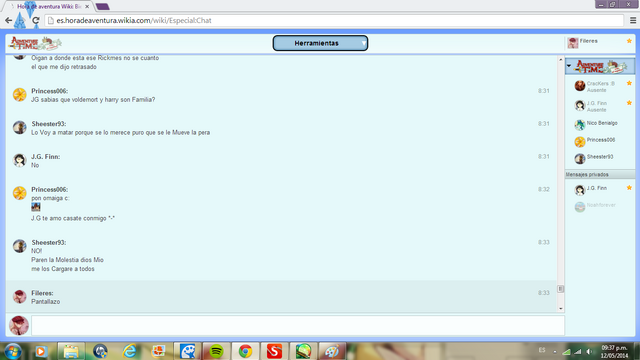Screen dimensions: 640x360
Task: Open private chat with Noahforever
Action: (600, 207)
